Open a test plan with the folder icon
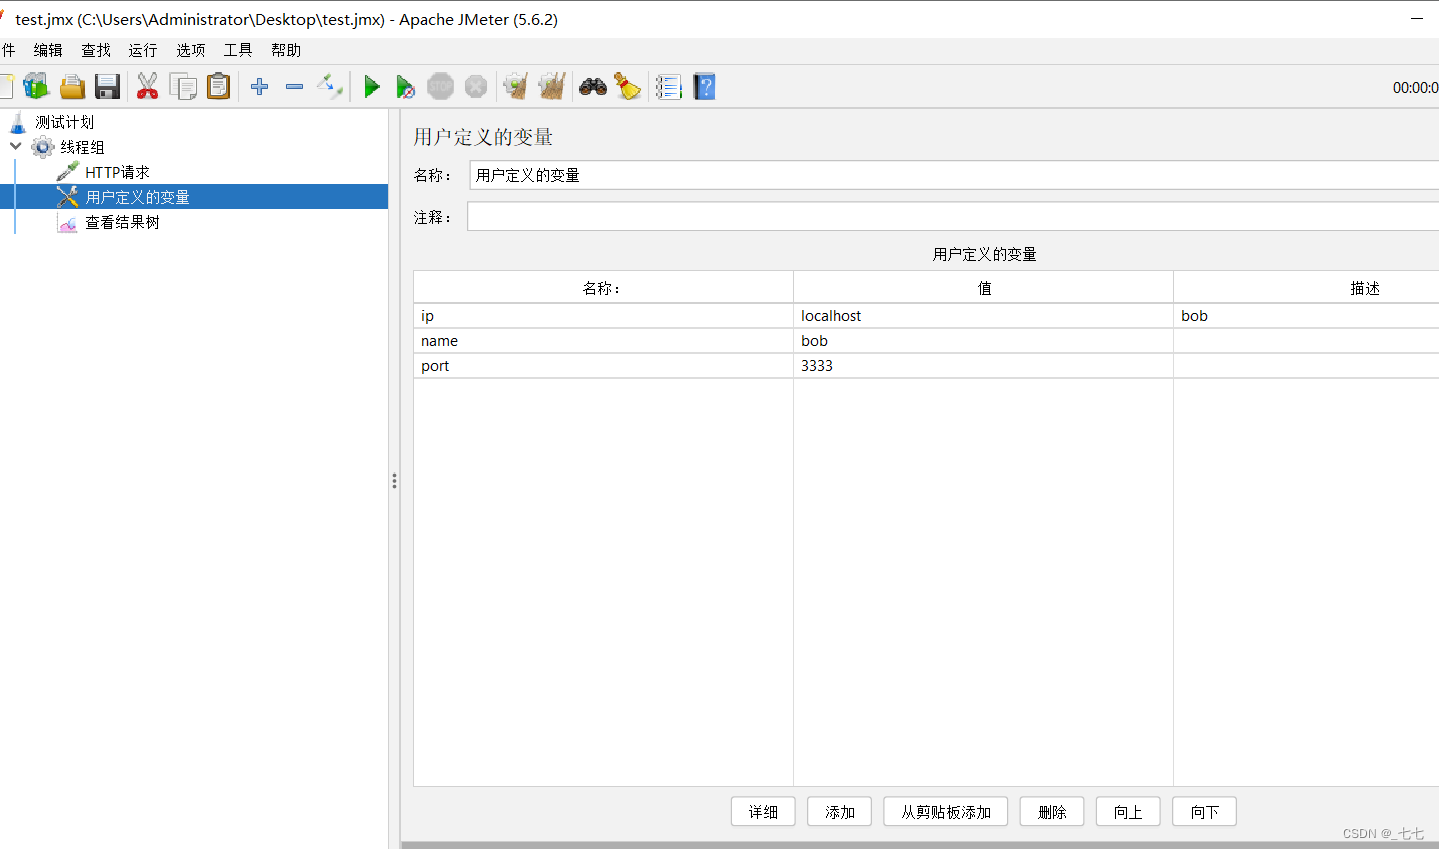Screen dimensions: 1439x849 point(72,87)
